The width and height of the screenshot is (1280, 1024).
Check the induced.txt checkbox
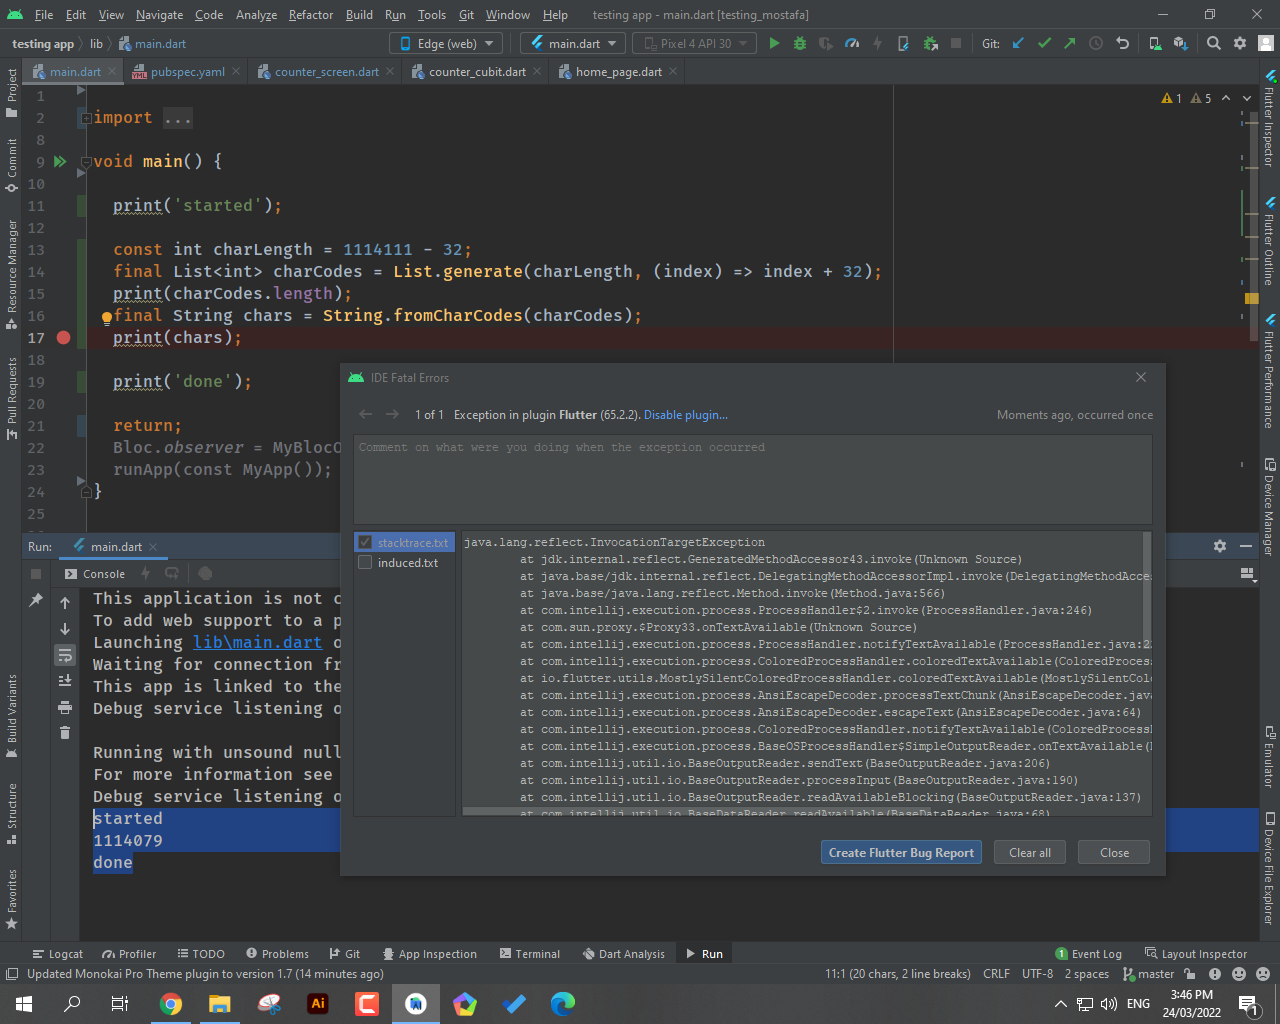click(x=366, y=562)
